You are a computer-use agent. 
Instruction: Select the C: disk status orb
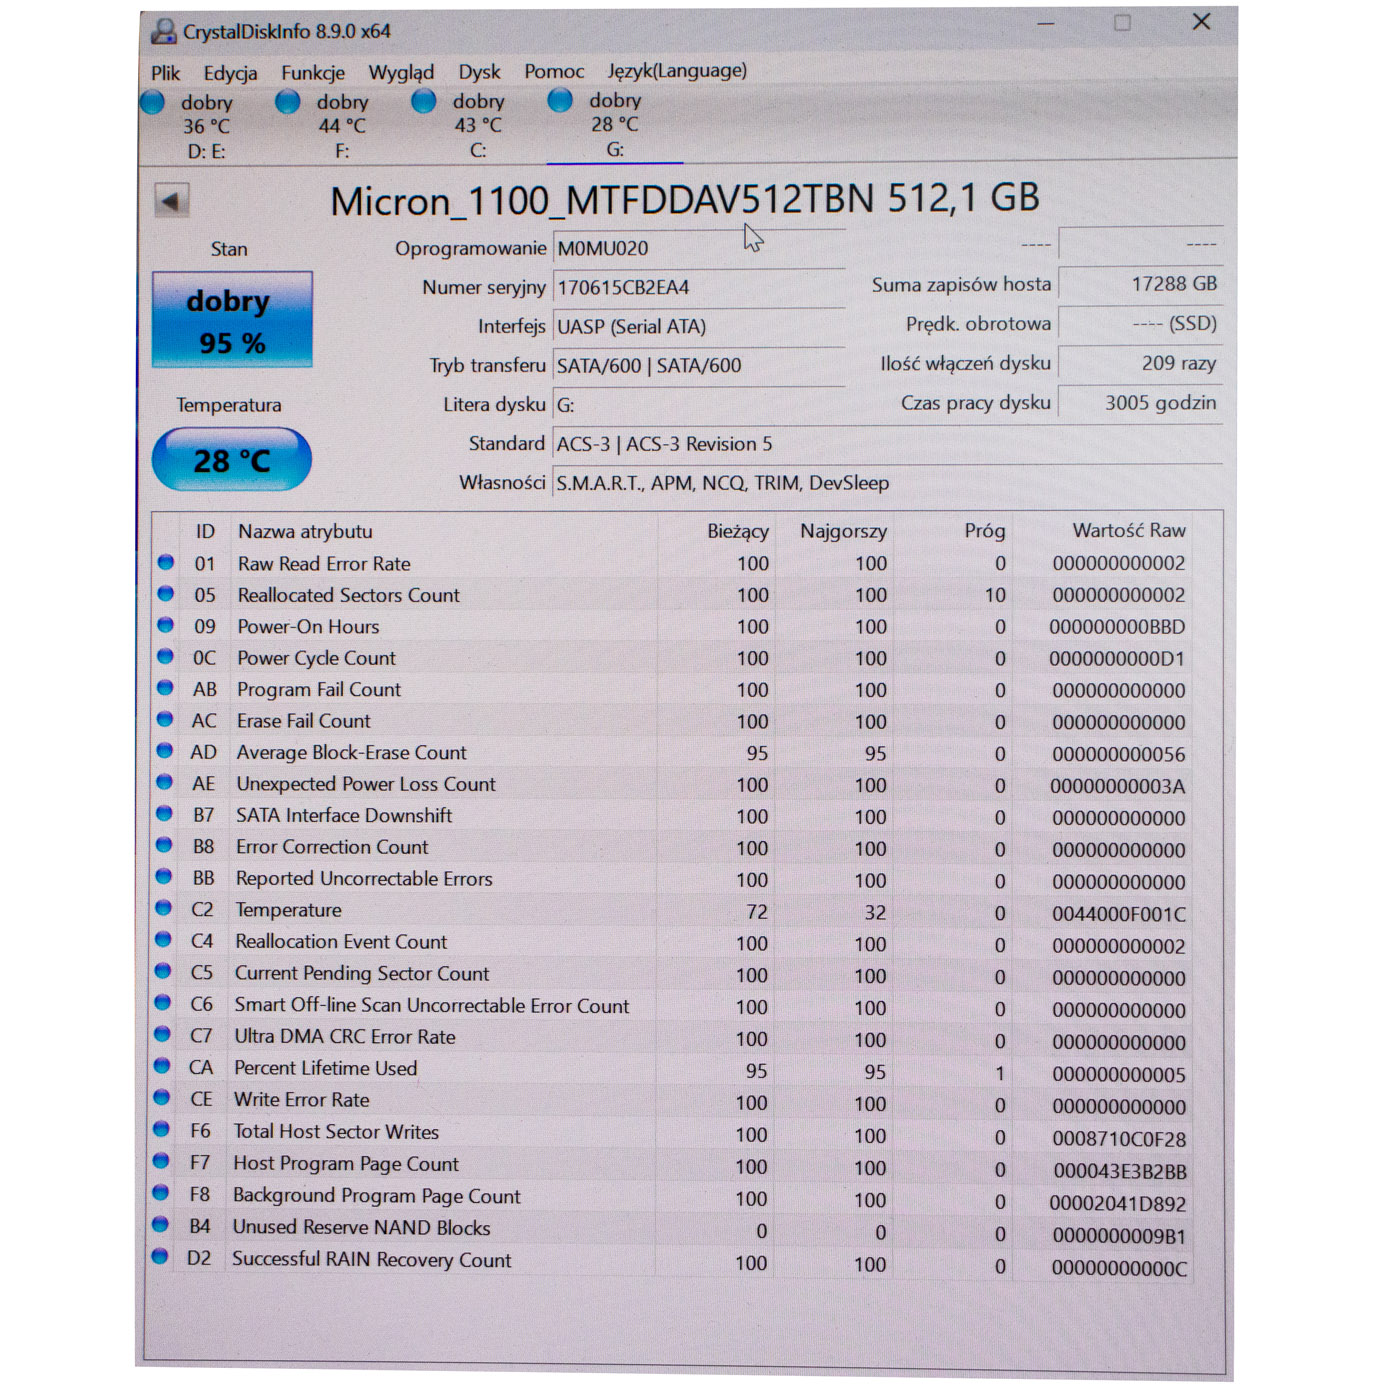[424, 101]
